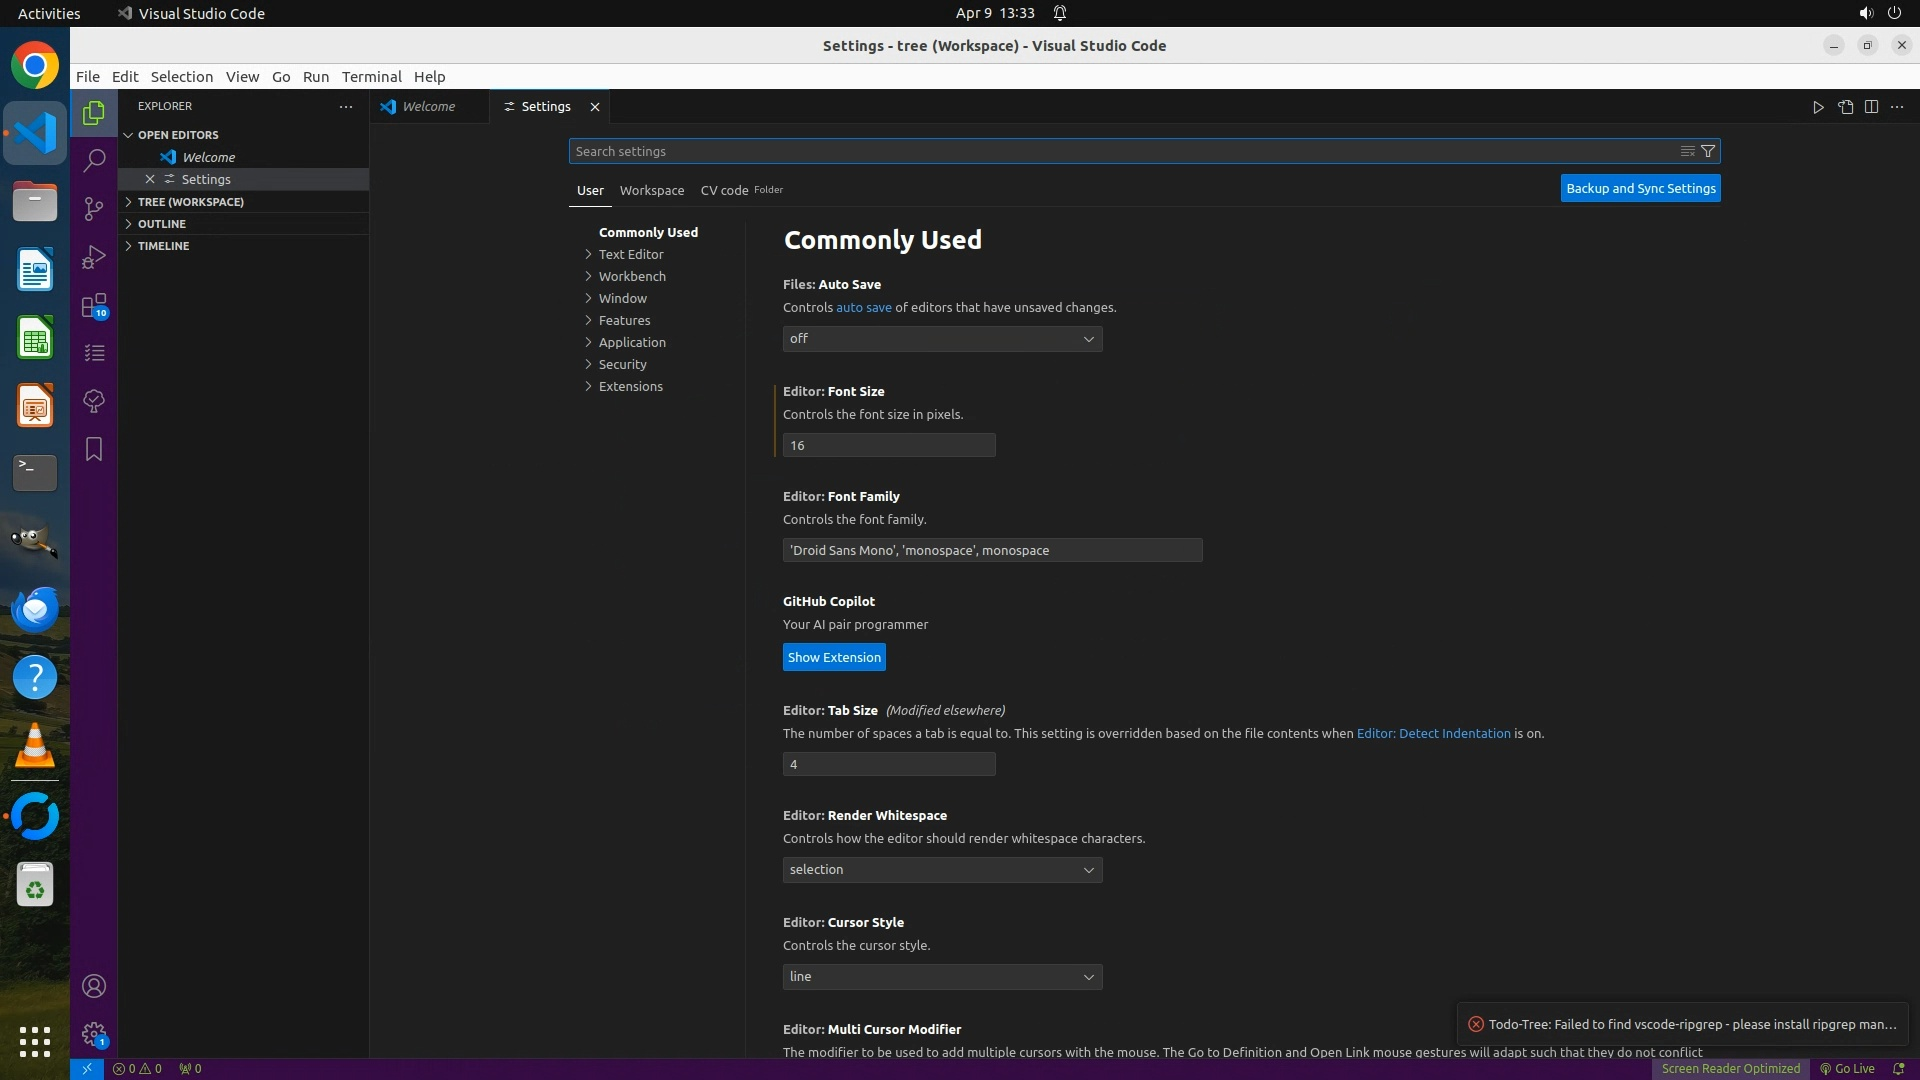Expand TREE (WORKSPACE) section in Explorer
The image size is (1920, 1080).
190,202
